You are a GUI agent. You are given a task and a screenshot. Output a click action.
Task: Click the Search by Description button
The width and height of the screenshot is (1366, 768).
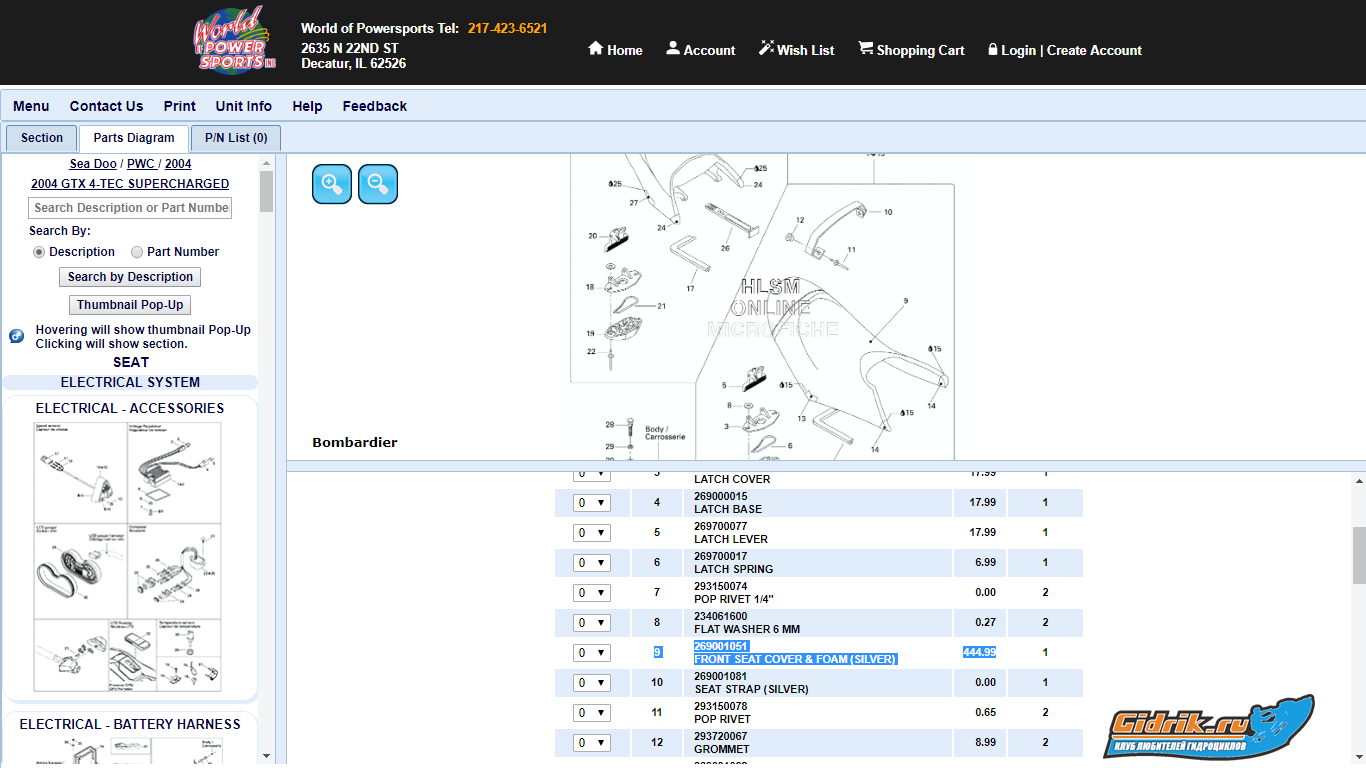pos(130,277)
